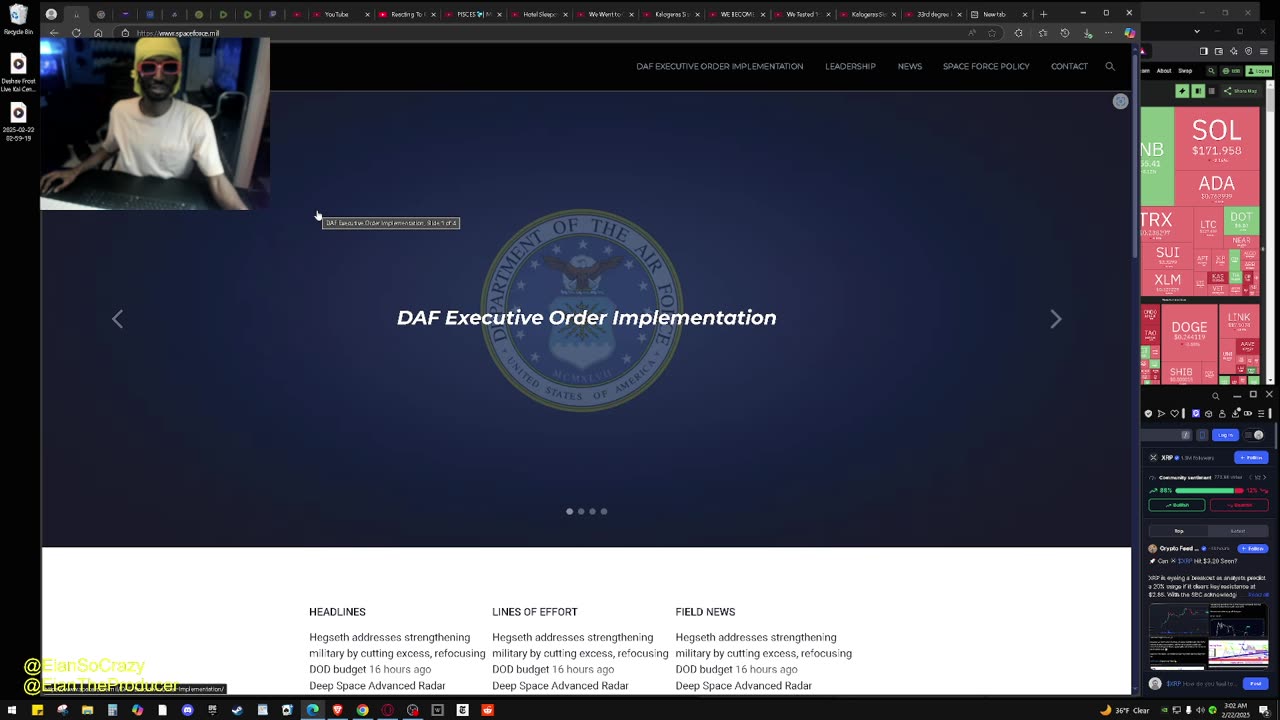Click the browser home icon
Screen dimensions: 1280x720
click(x=98, y=33)
